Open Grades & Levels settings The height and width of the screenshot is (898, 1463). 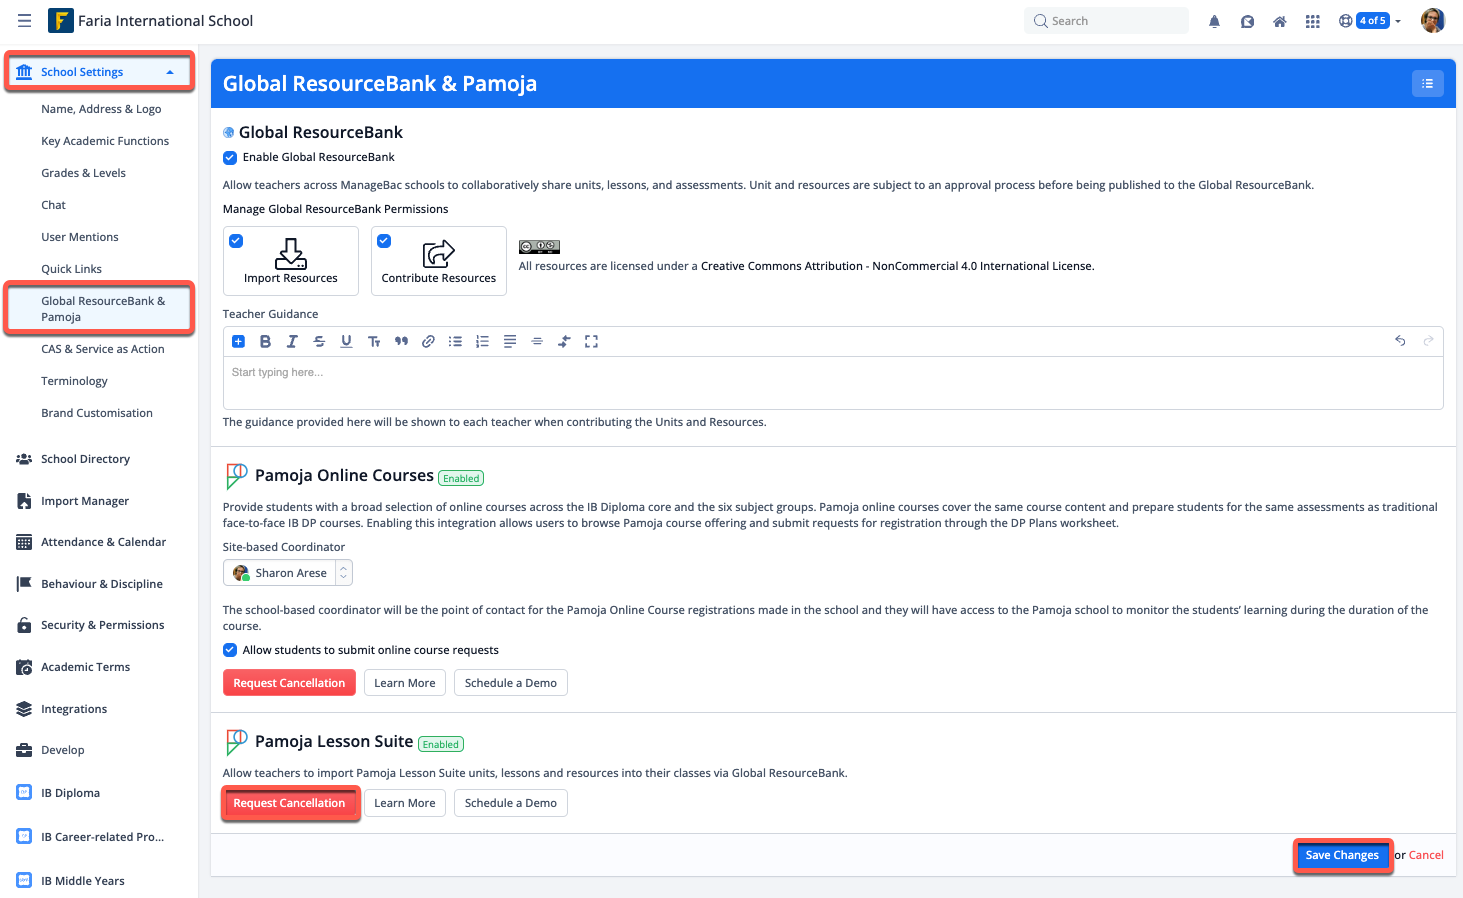point(83,173)
